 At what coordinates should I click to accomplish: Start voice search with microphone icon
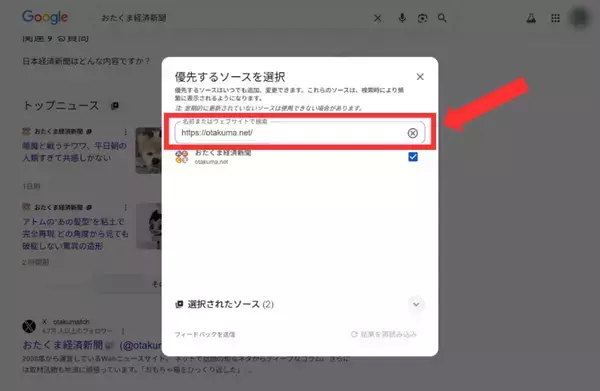[x=402, y=18]
